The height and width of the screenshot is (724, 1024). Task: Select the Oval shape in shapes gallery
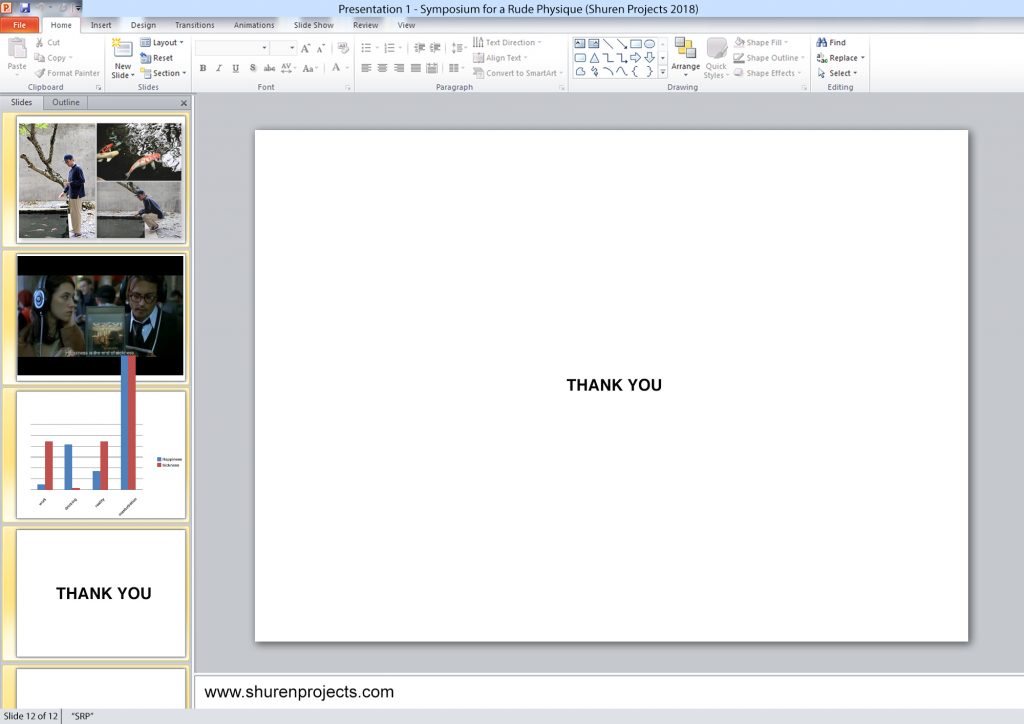coord(649,43)
